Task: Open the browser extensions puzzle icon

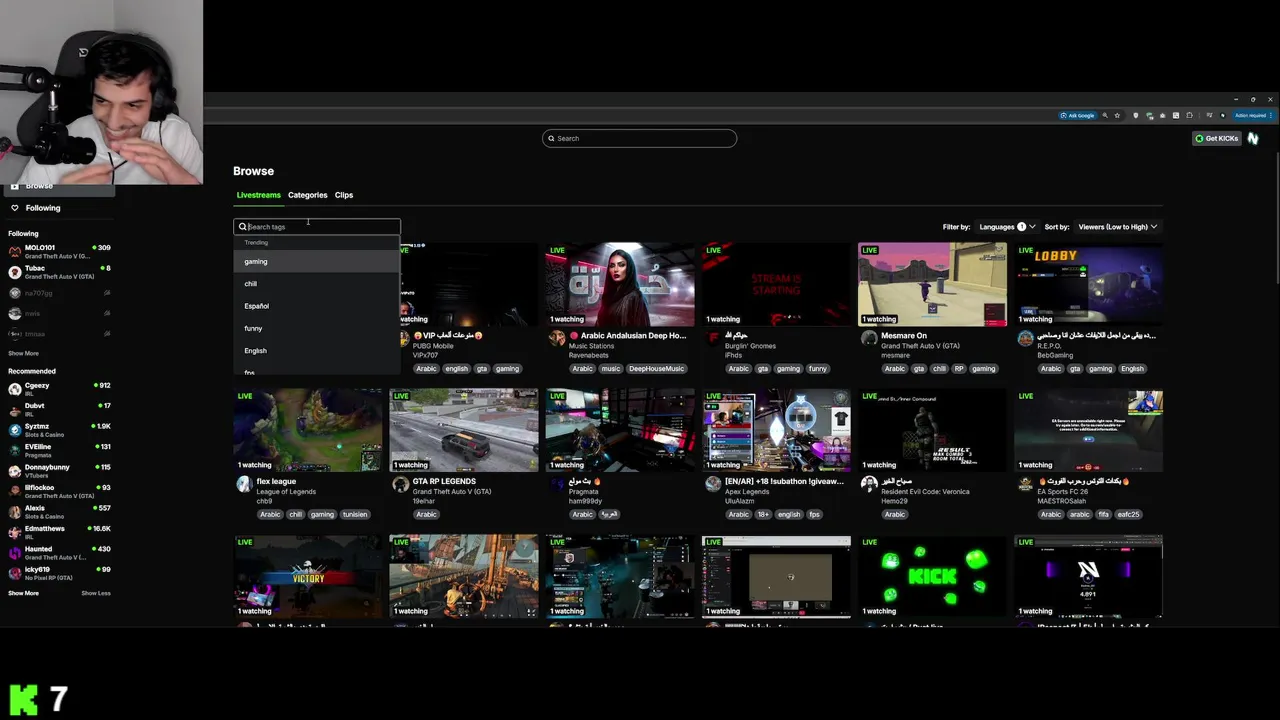Action: pyautogui.click(x=1189, y=115)
